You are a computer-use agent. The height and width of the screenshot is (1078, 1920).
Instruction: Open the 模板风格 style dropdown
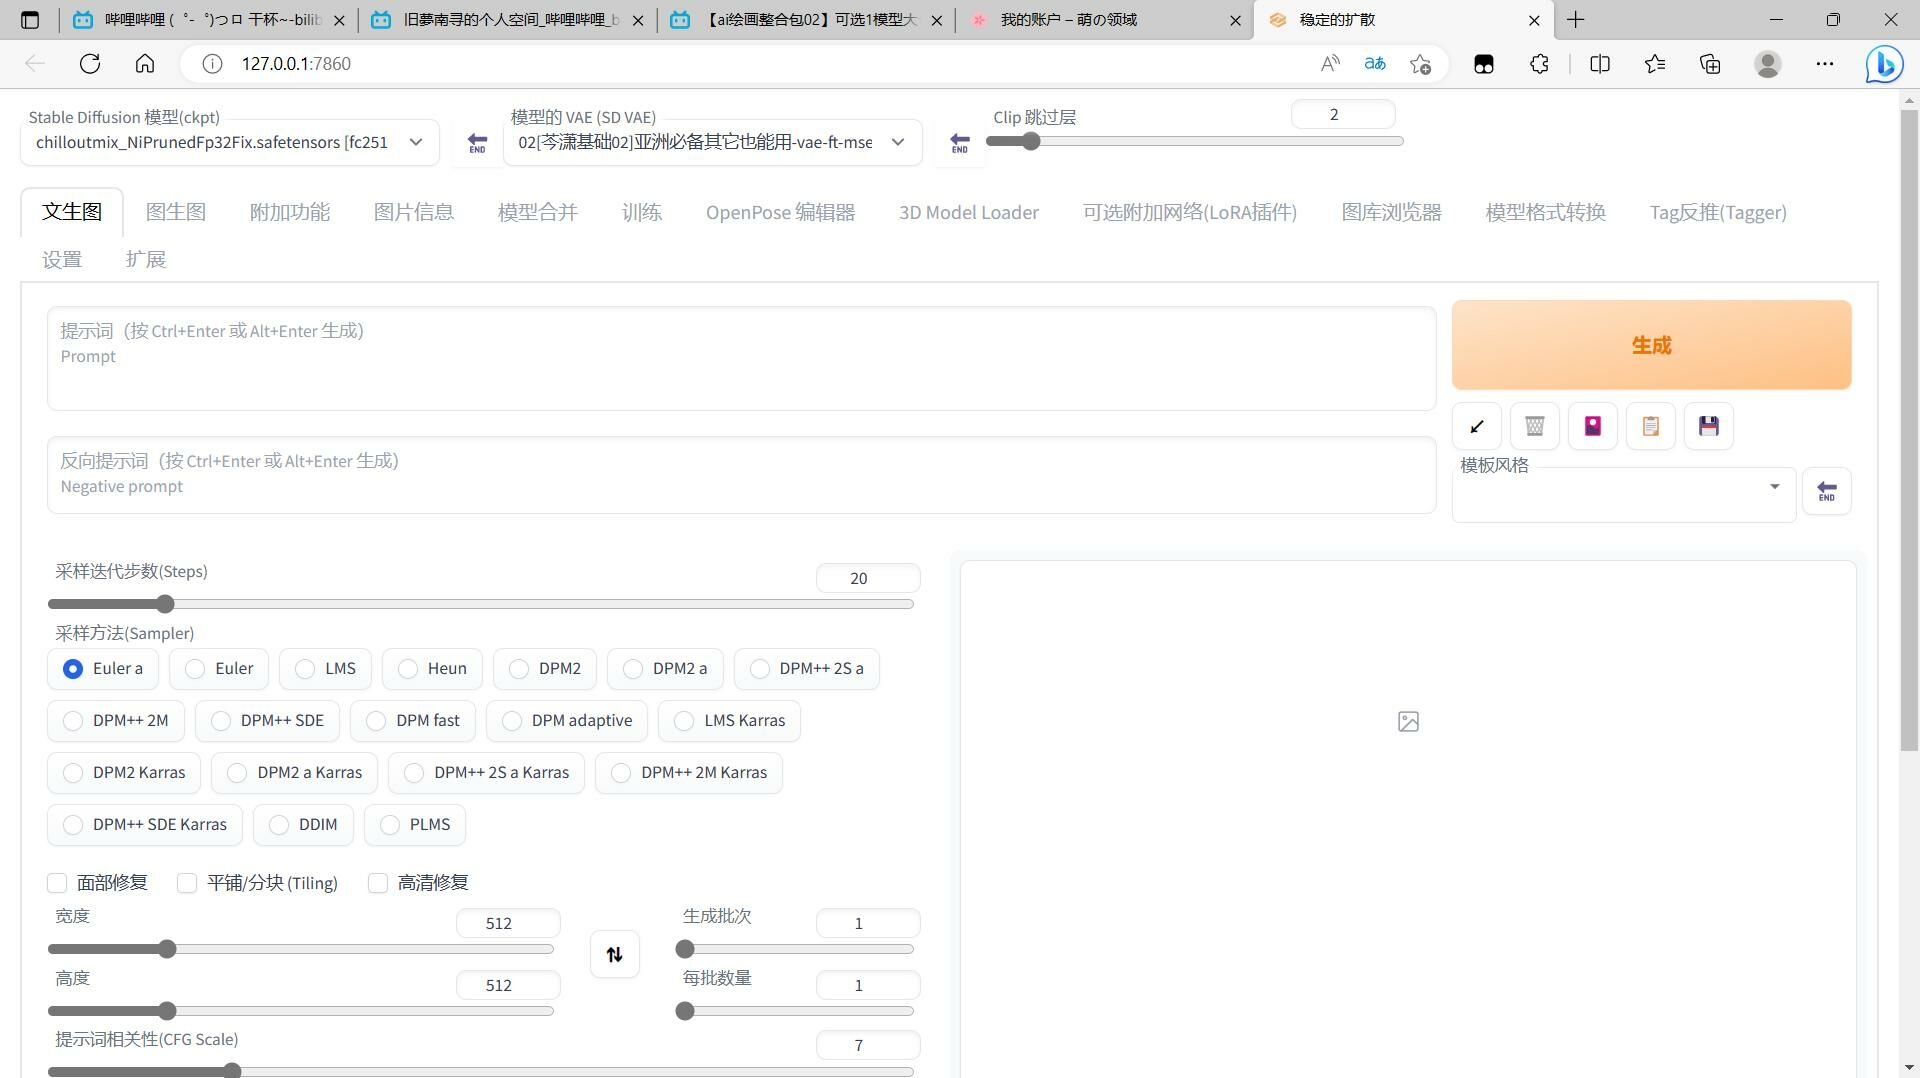(1622, 492)
